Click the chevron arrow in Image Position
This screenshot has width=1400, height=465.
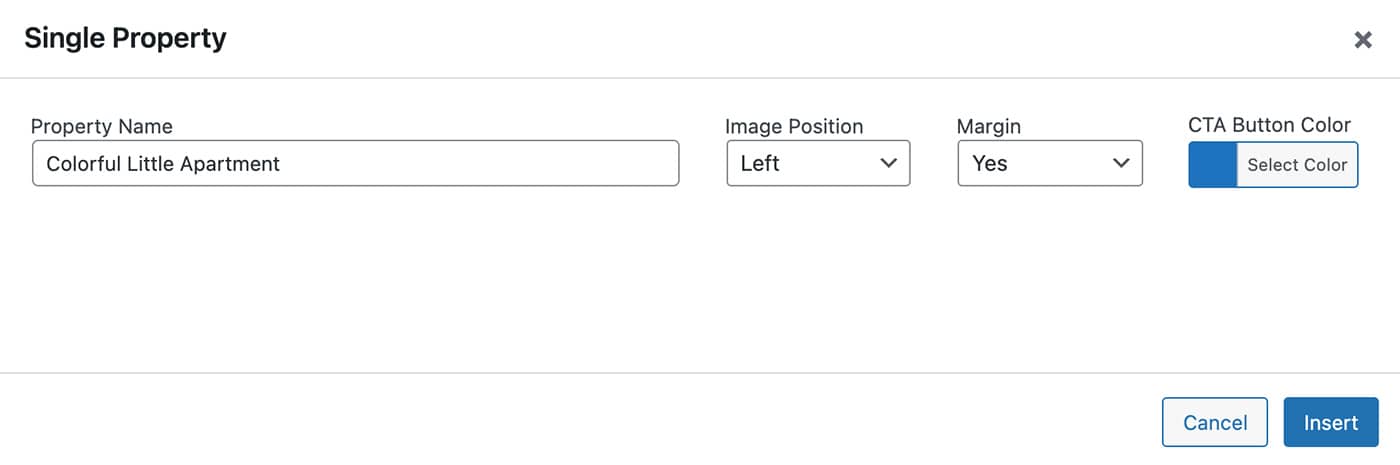pyautogui.click(x=887, y=163)
